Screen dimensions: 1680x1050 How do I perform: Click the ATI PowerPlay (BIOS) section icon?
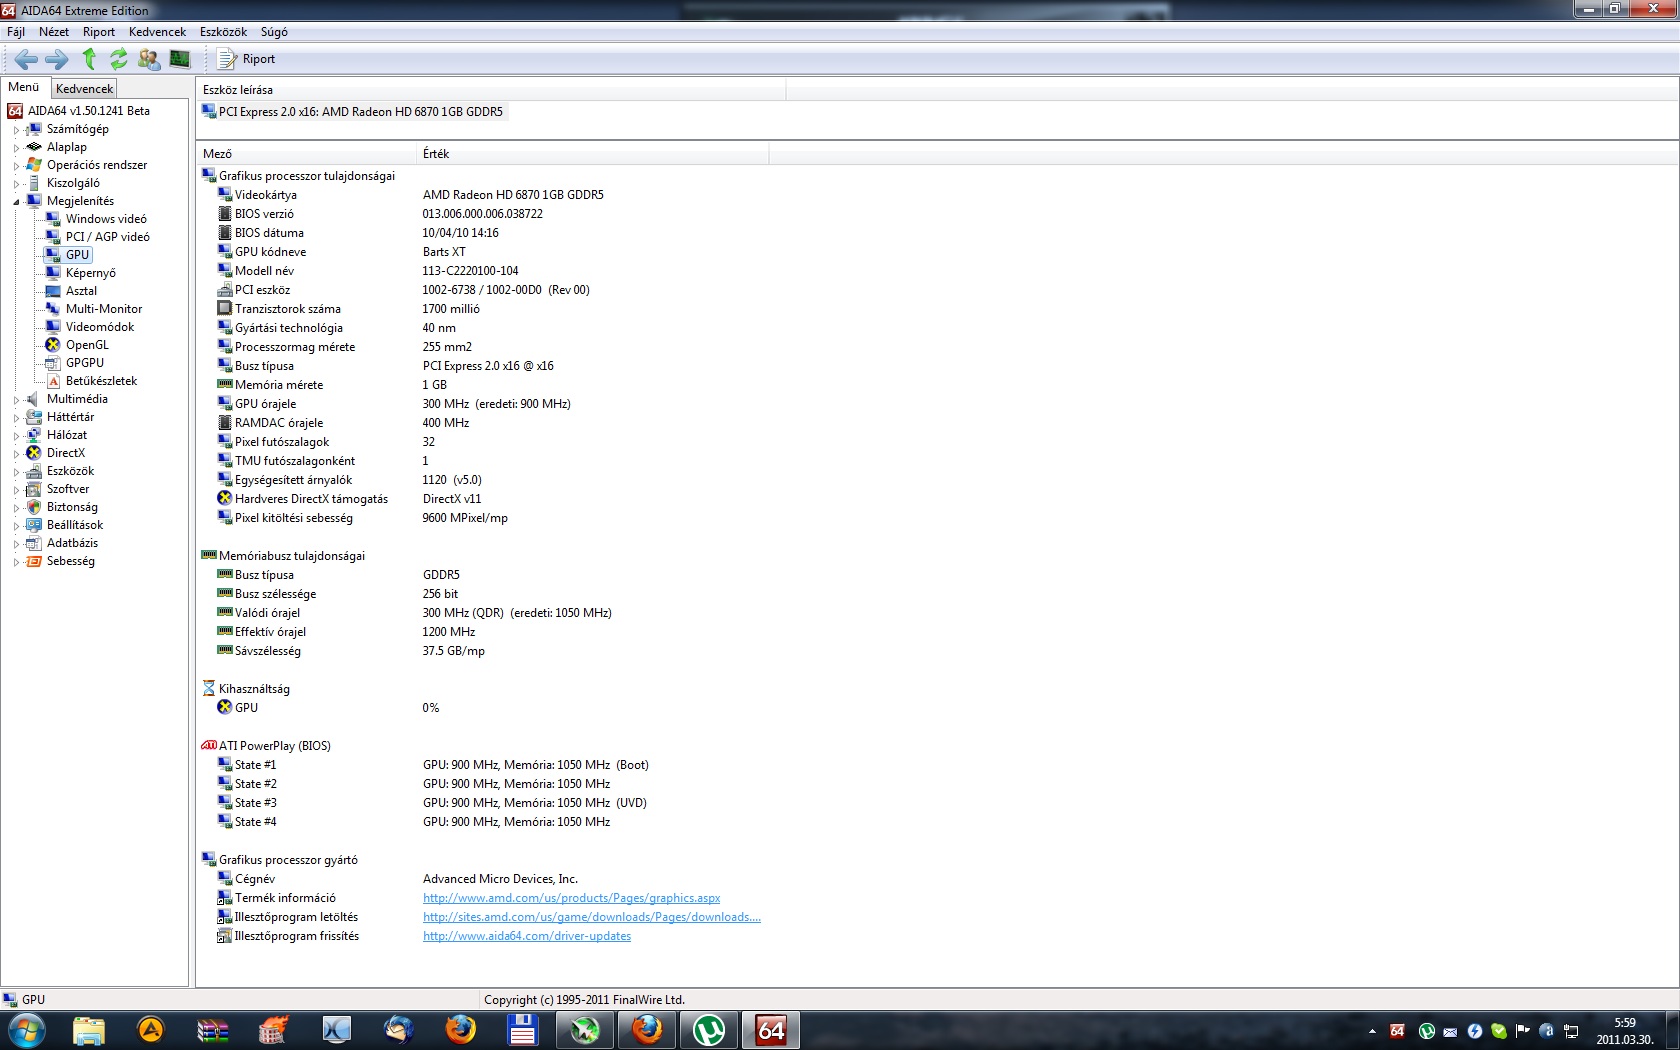[x=209, y=746]
